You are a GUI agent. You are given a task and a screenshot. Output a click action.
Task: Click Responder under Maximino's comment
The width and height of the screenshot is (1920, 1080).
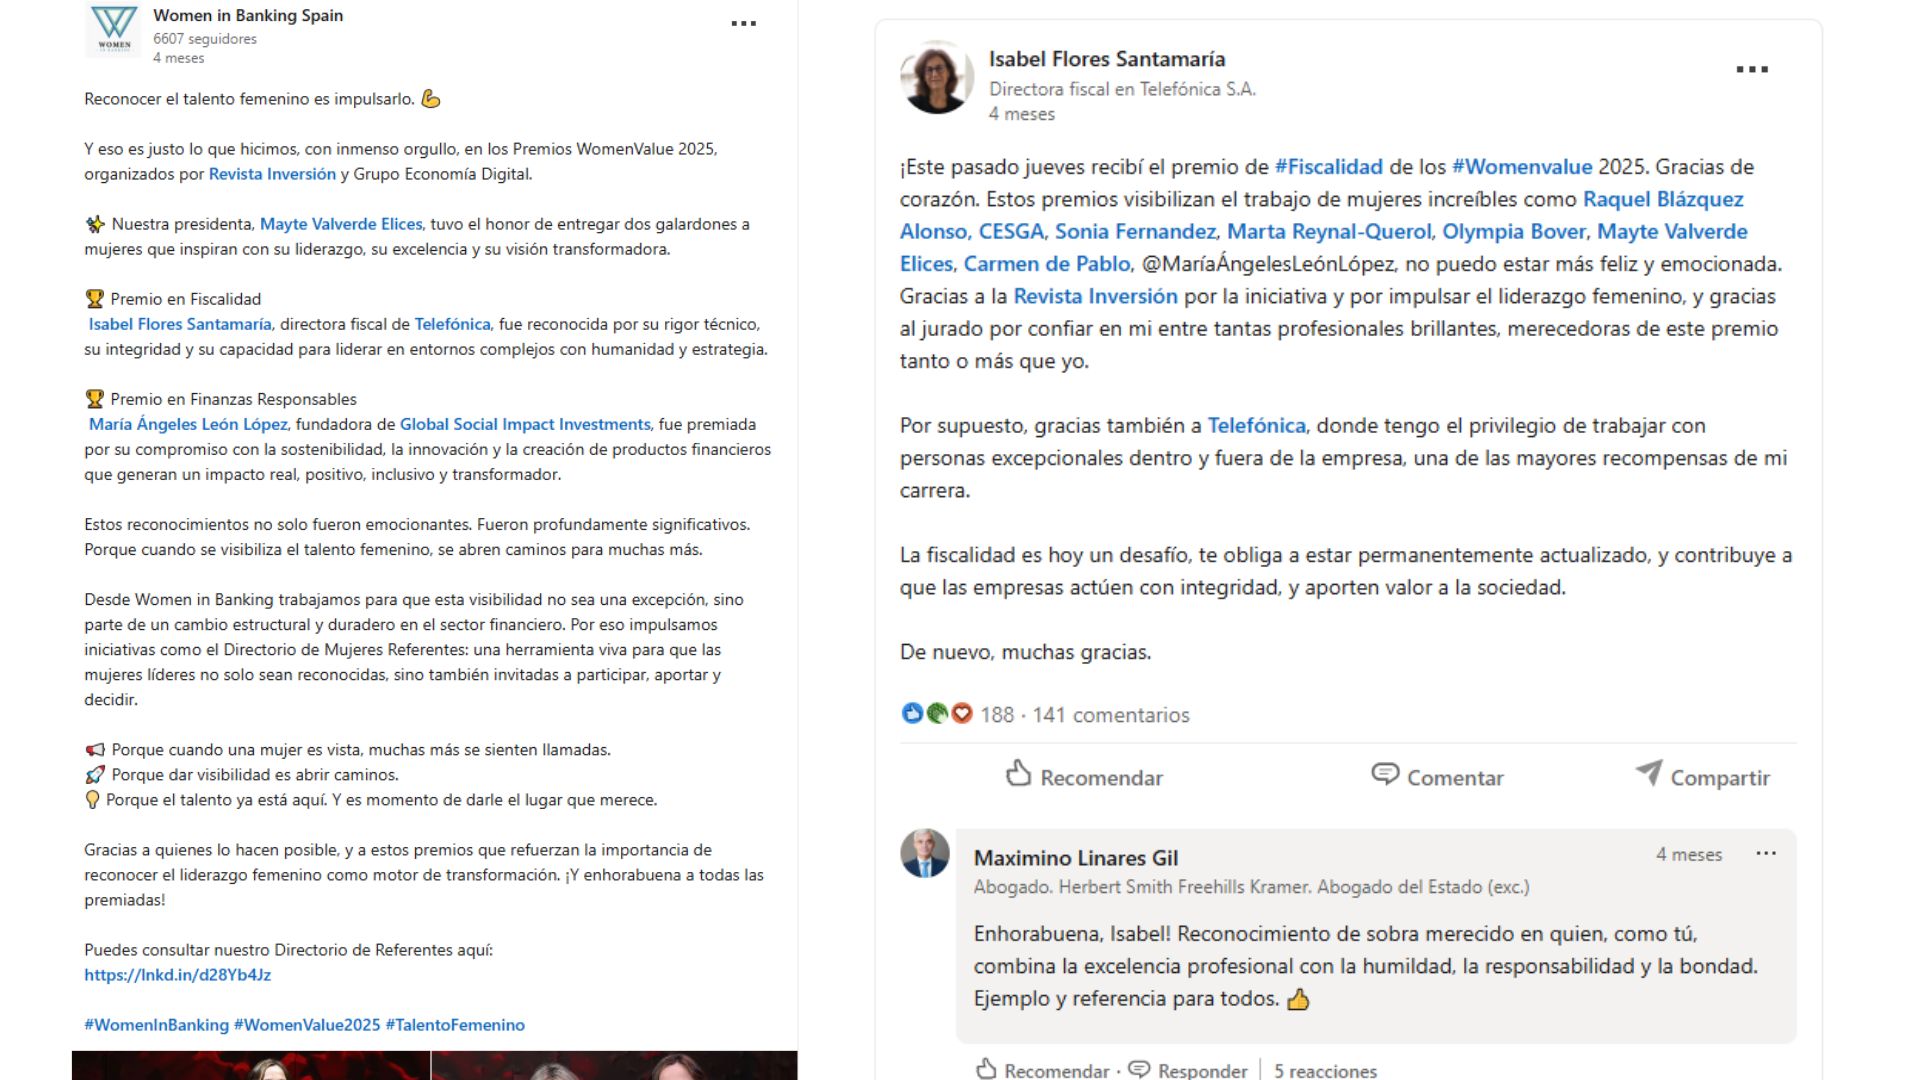1188,1070
